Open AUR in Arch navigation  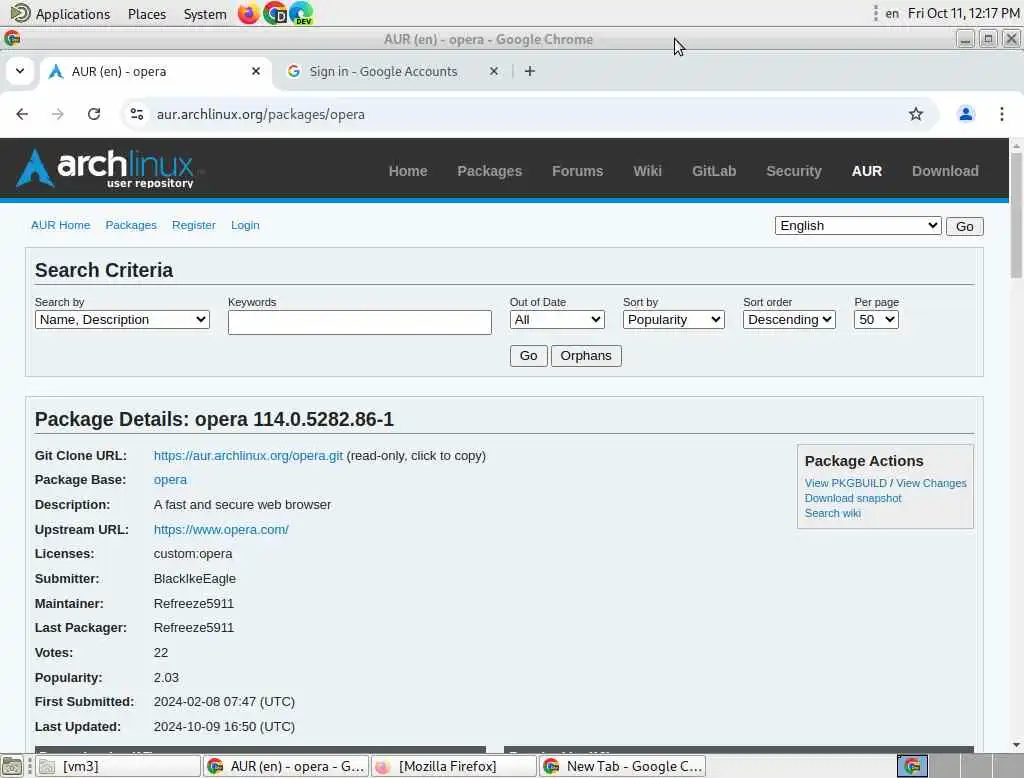point(867,171)
